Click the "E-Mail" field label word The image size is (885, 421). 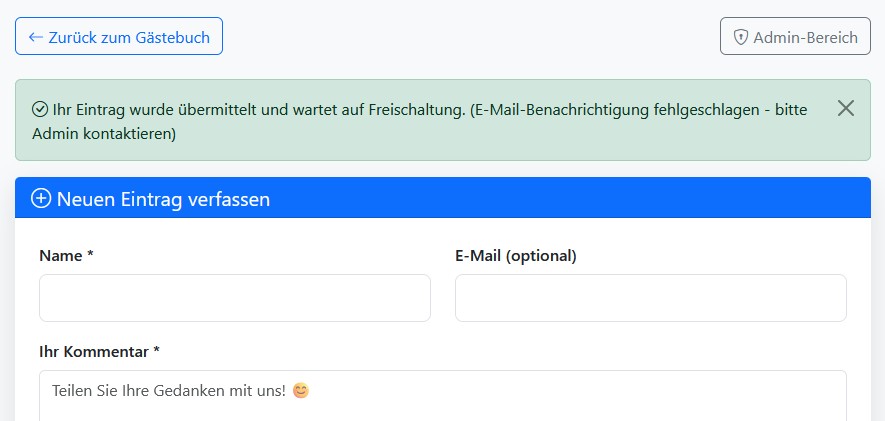[x=478, y=255]
